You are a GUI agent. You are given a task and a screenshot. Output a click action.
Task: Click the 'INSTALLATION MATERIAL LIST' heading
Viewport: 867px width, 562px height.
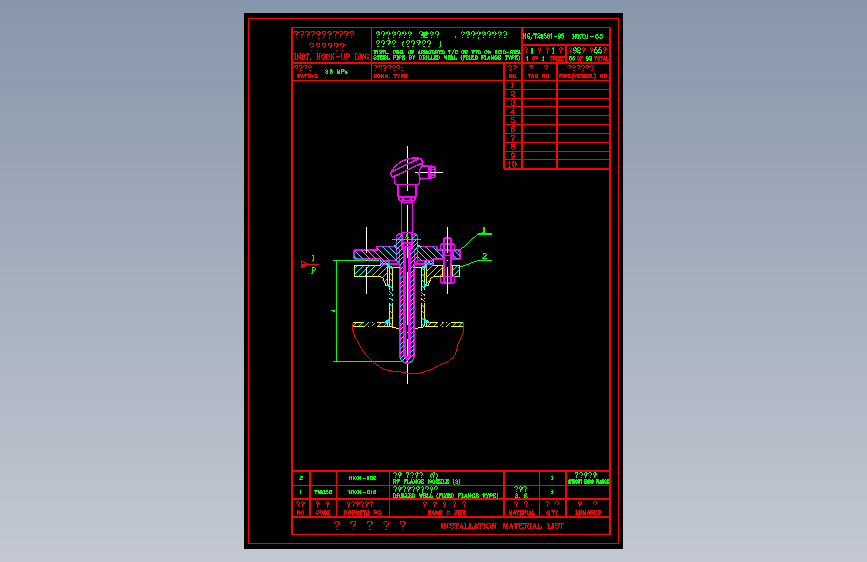pos(502,526)
